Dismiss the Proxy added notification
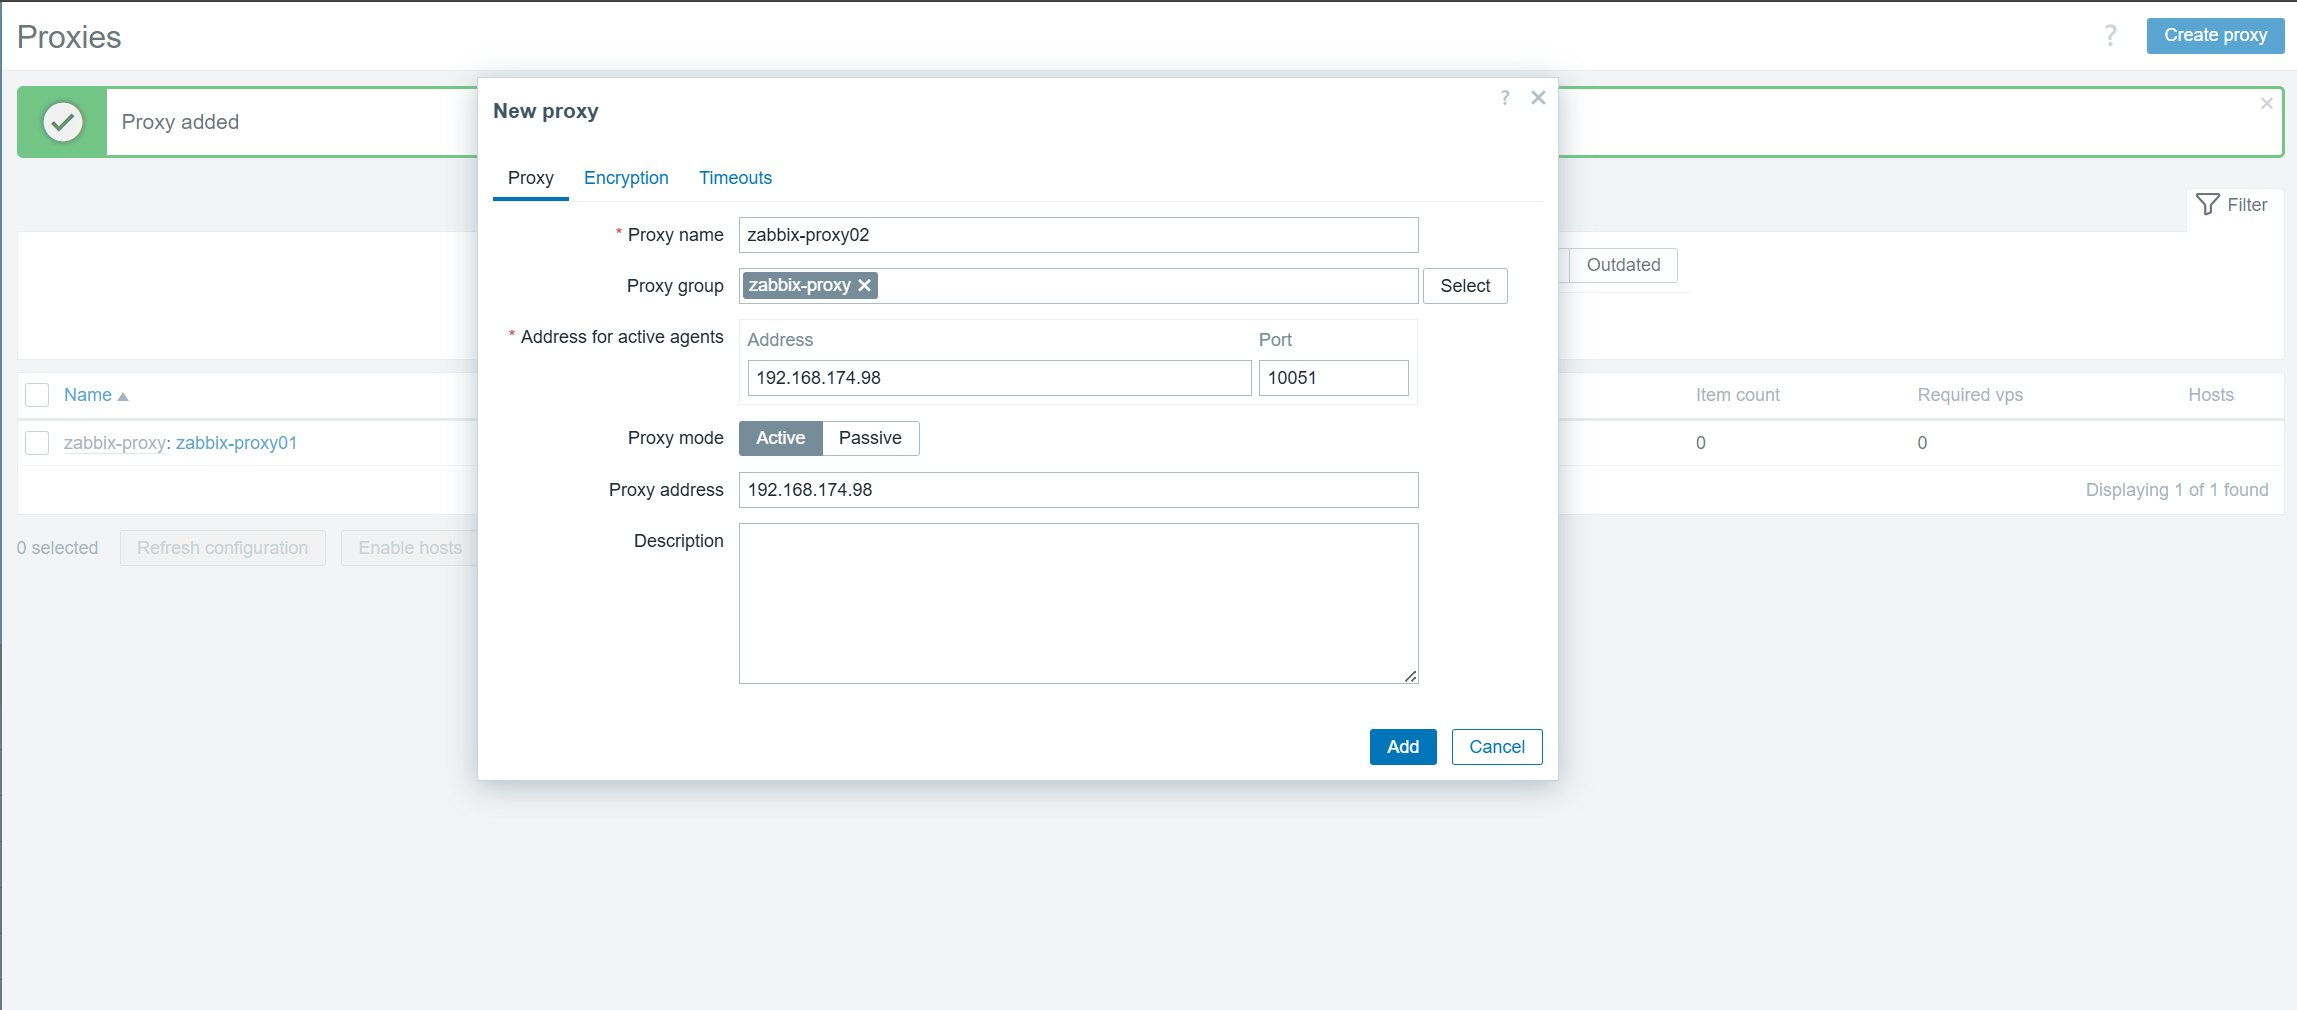The image size is (2297, 1010). 2266,104
